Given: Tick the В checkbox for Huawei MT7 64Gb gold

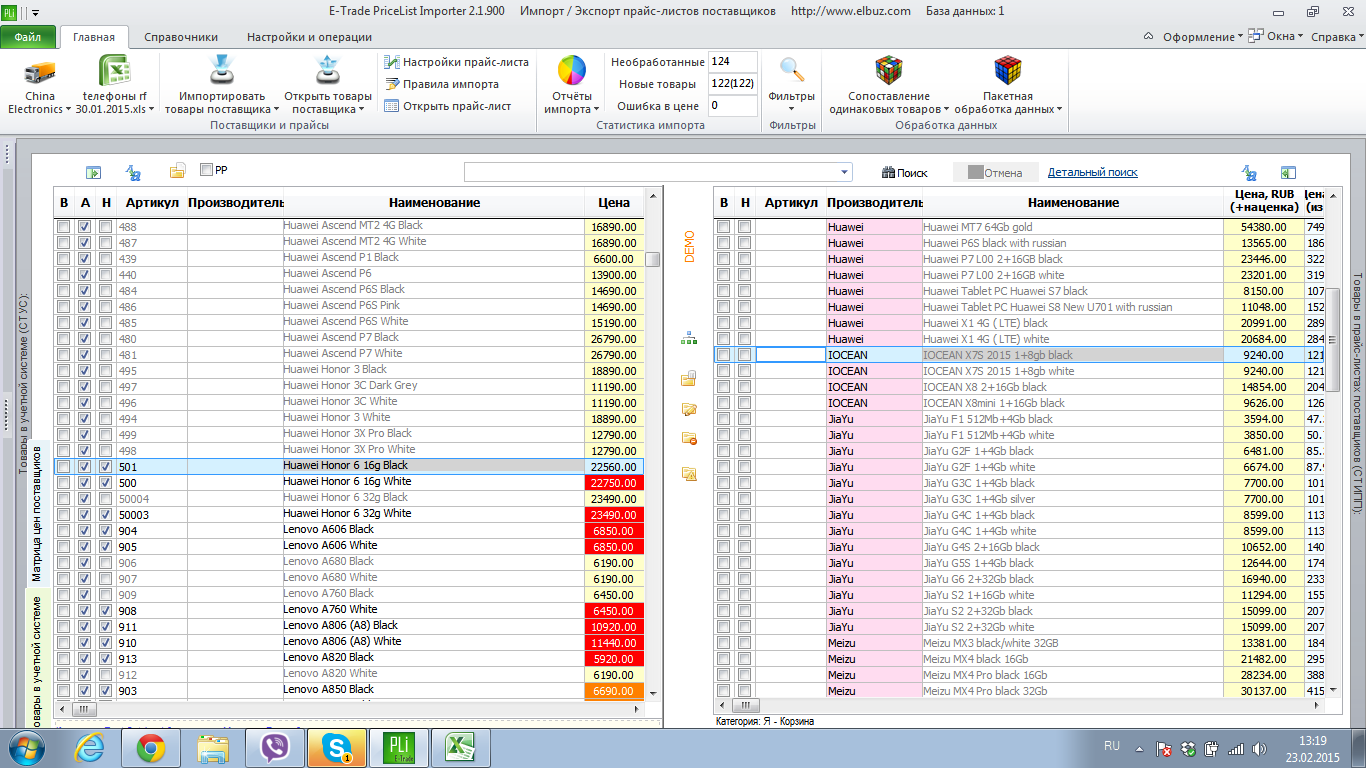Looking at the screenshot, I should pyautogui.click(x=724, y=227).
